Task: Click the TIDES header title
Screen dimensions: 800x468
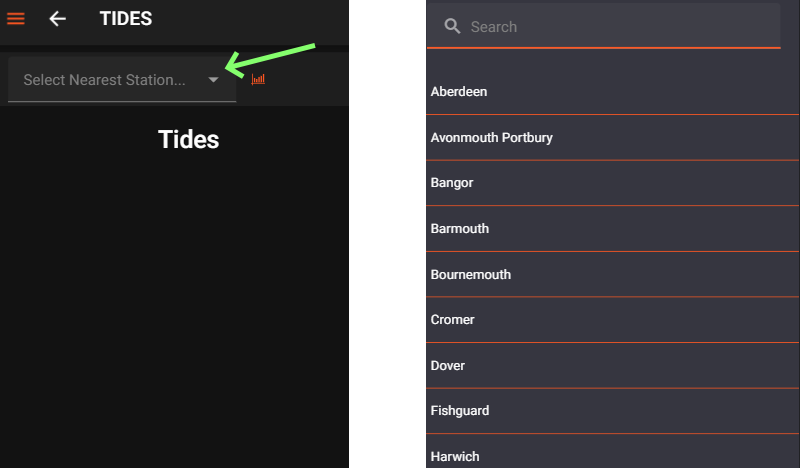Action: tap(126, 19)
